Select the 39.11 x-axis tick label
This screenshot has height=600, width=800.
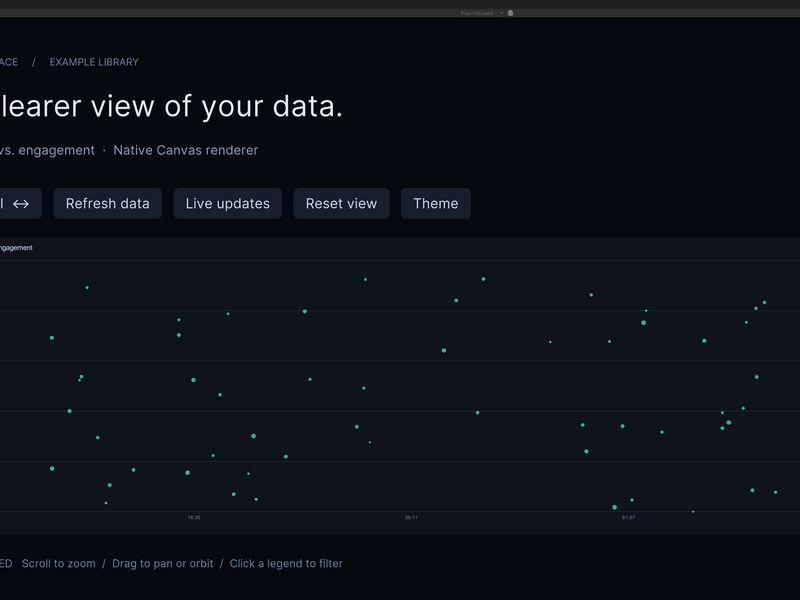411,517
